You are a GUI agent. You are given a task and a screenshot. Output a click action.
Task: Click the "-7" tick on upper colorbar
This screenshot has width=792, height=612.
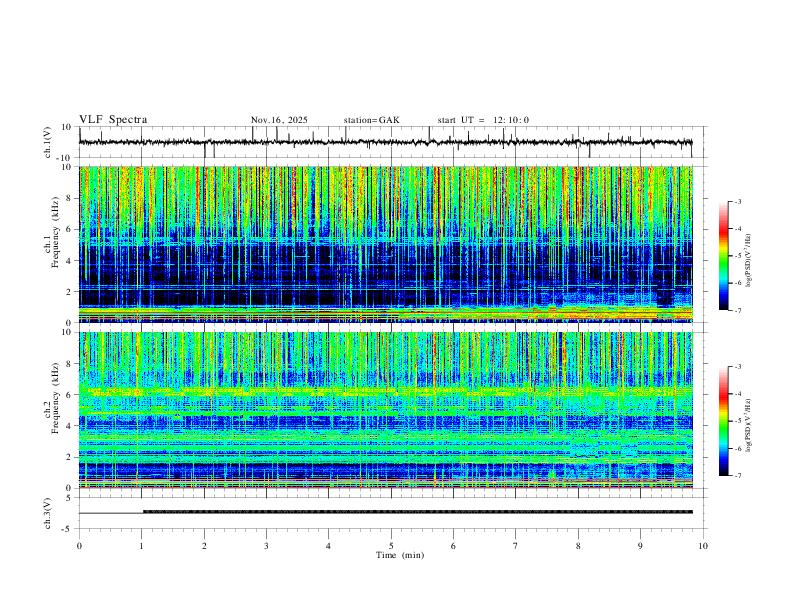point(737,310)
